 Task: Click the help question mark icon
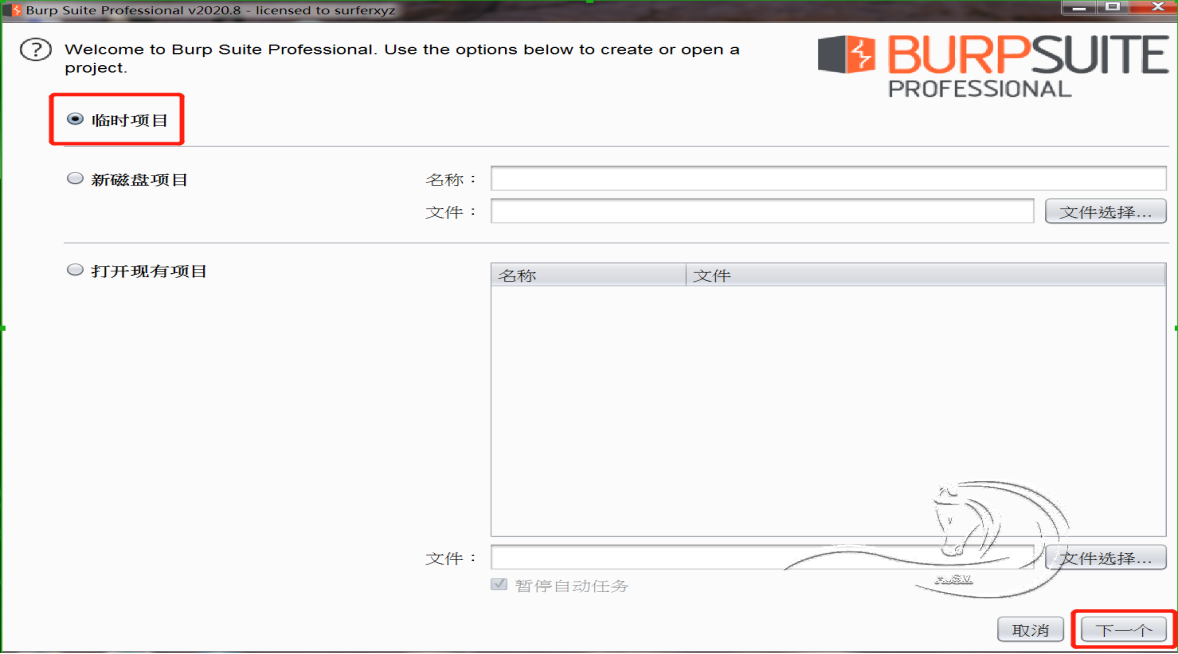pos(35,50)
